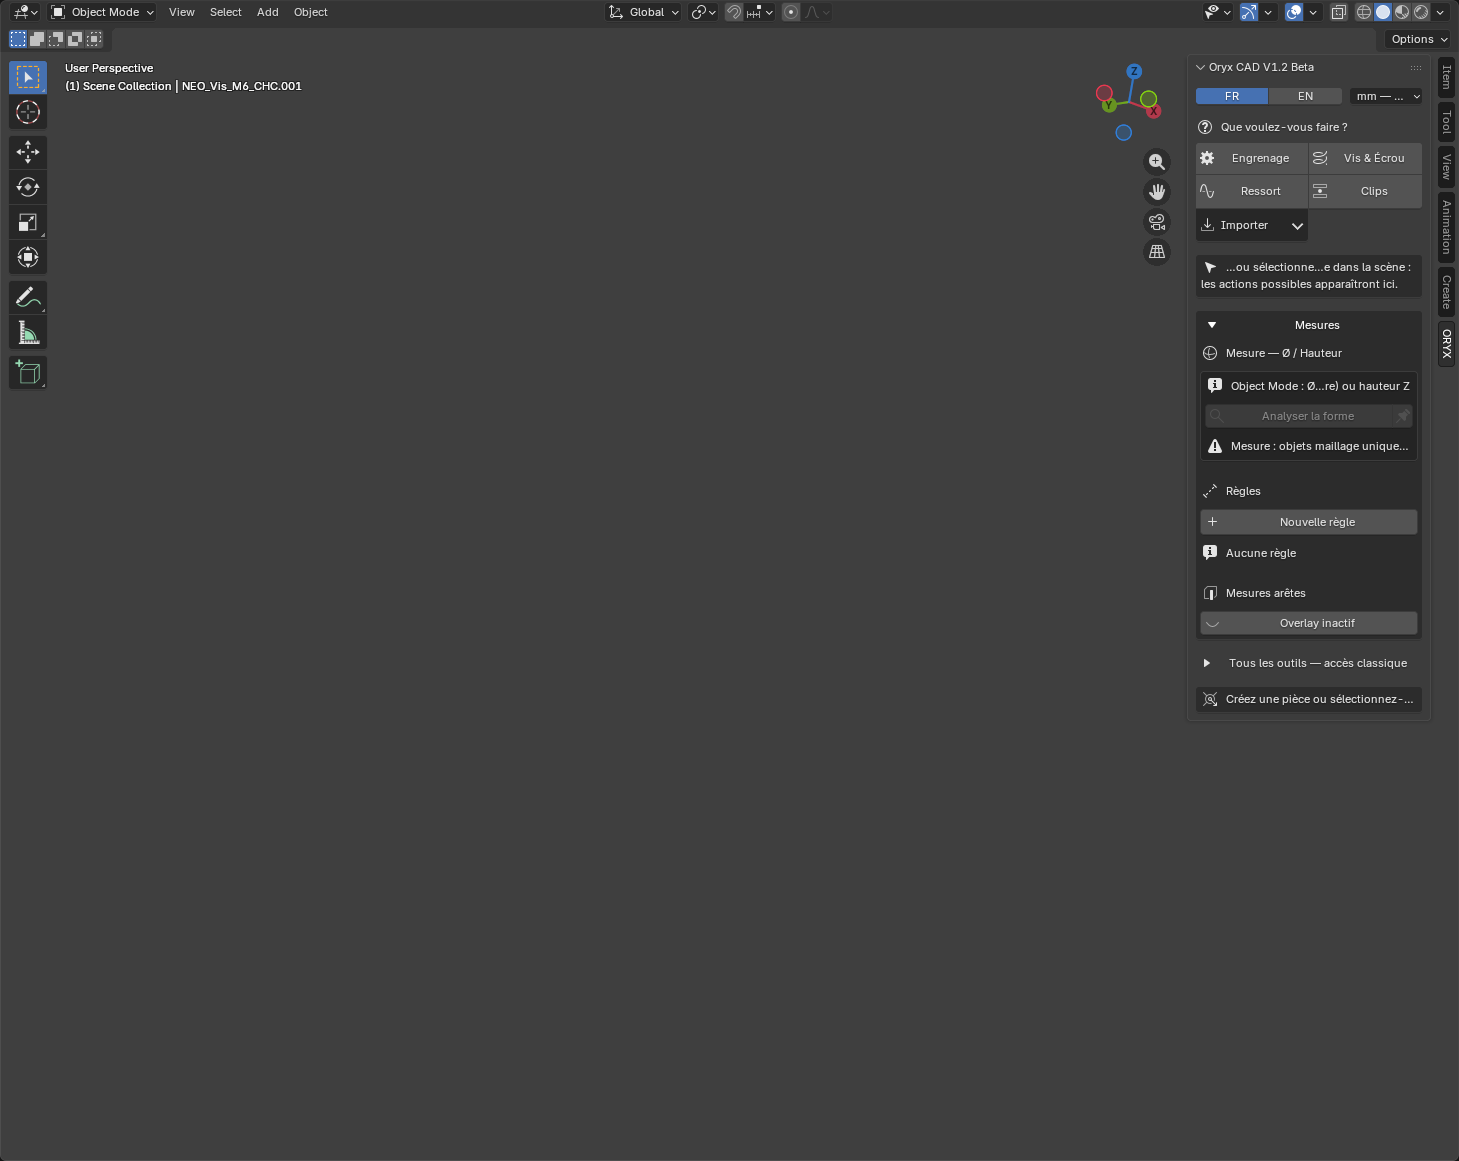This screenshot has width=1459, height=1161.
Task: Set selection mode to Set New
Action: tap(18, 39)
